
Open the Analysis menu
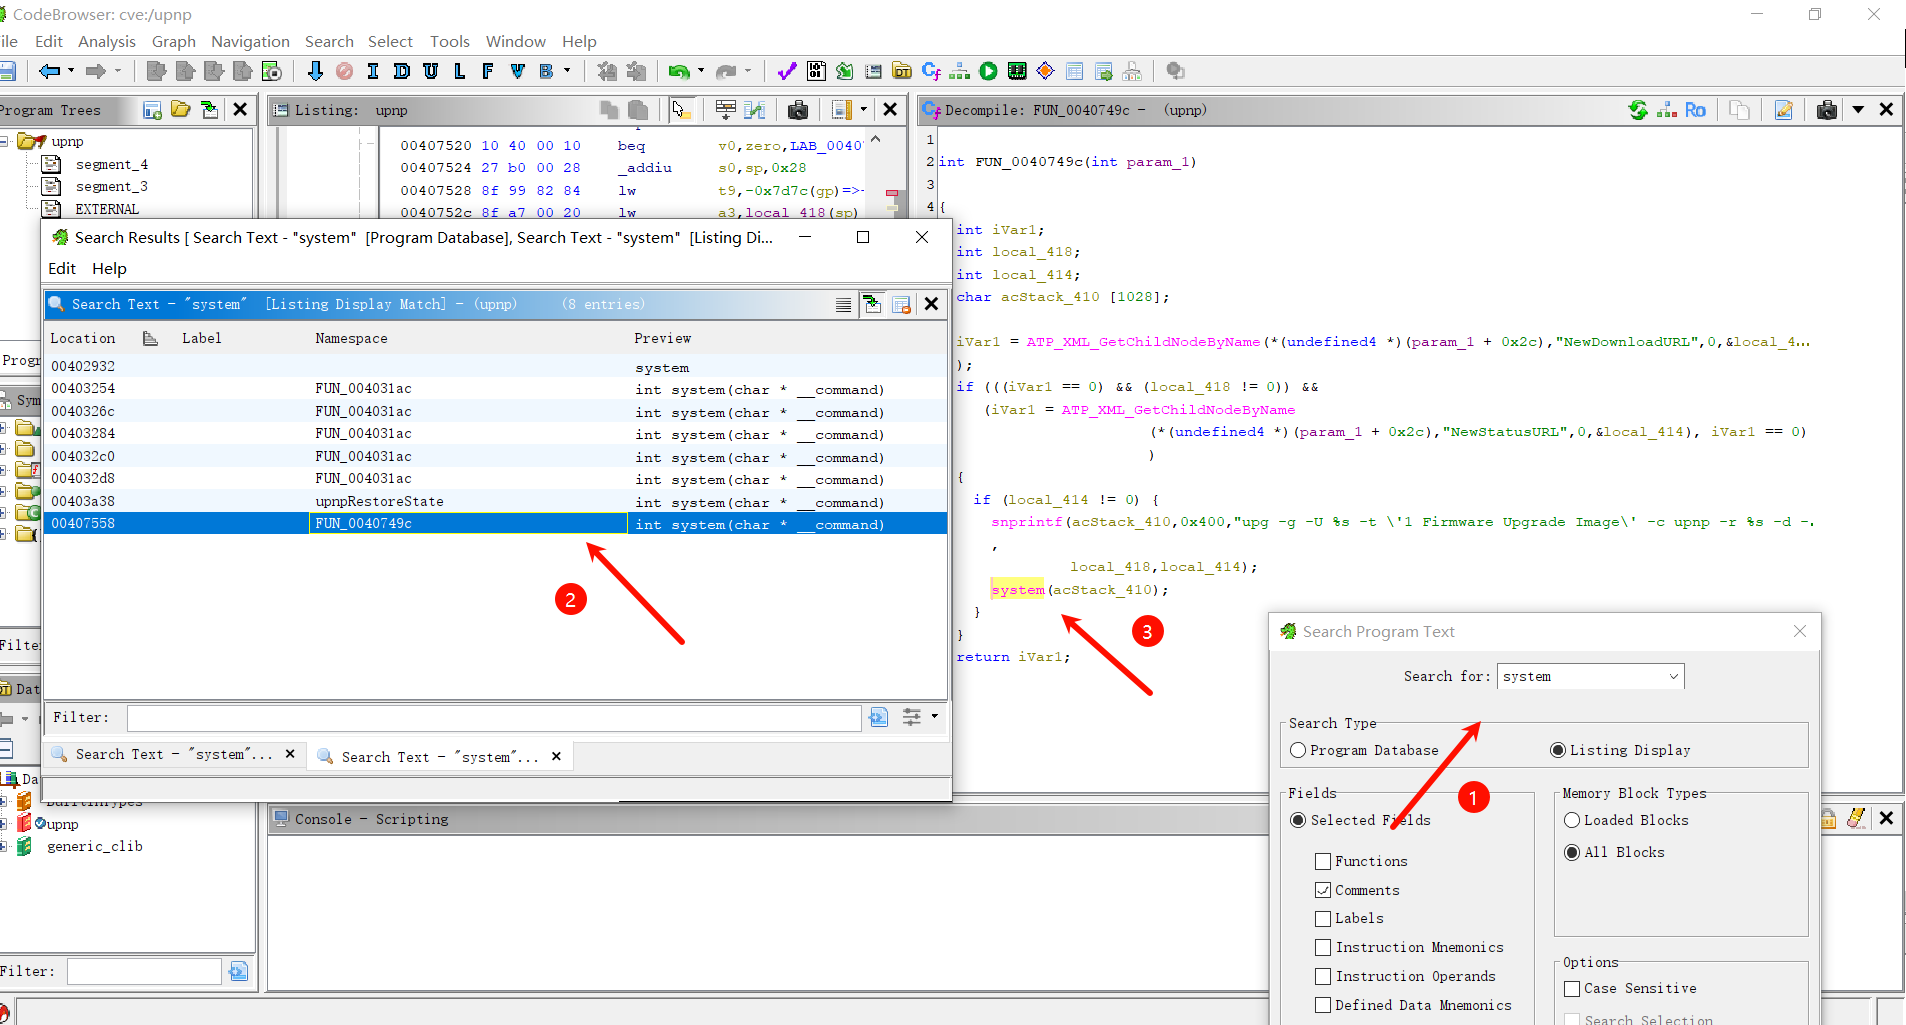pyautogui.click(x=107, y=41)
